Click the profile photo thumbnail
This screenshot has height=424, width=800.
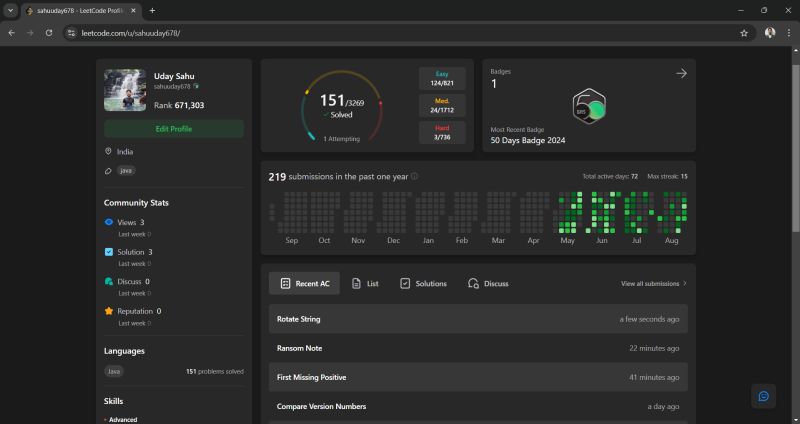coord(124,90)
